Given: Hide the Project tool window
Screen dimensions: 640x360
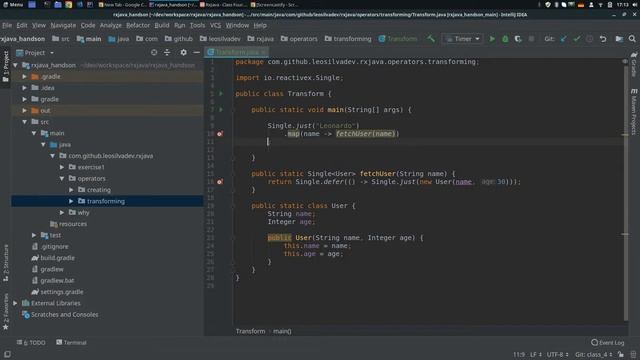Looking at the screenshot, I should (196, 53).
